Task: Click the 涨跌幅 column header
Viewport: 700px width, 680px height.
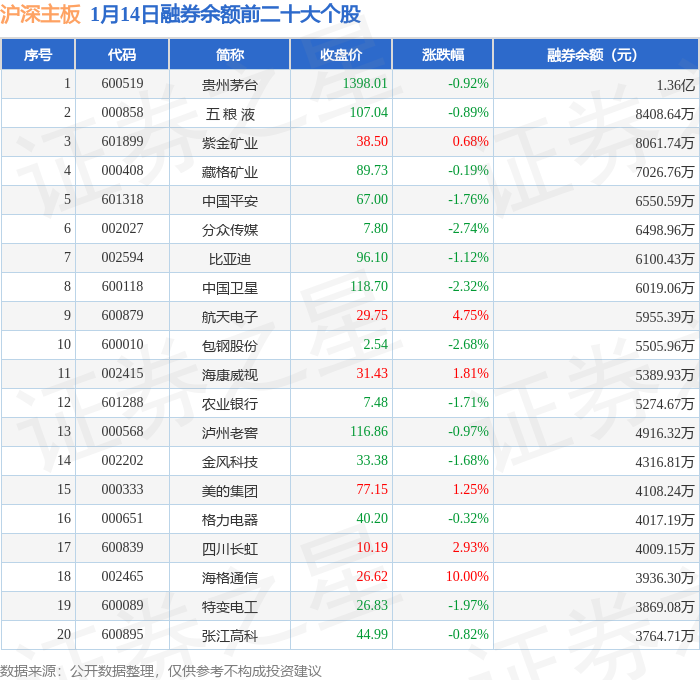Action: [443, 54]
